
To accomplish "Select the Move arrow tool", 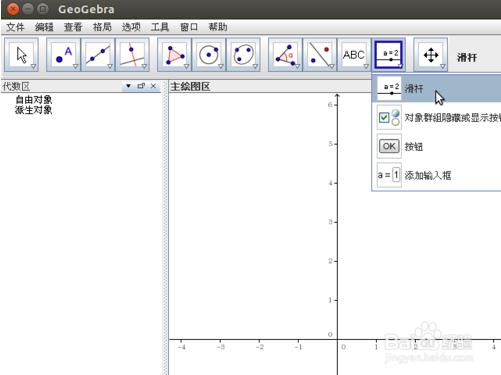I will [x=21, y=54].
